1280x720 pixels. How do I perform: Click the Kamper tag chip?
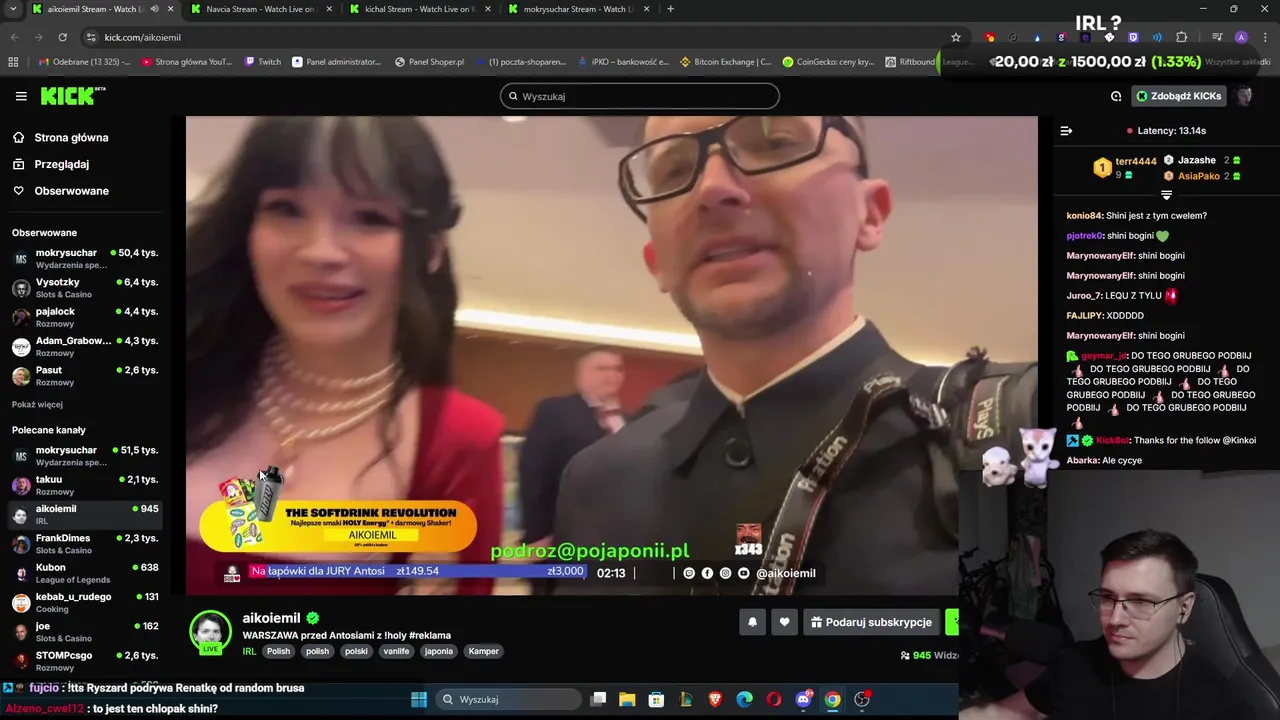[x=483, y=651]
